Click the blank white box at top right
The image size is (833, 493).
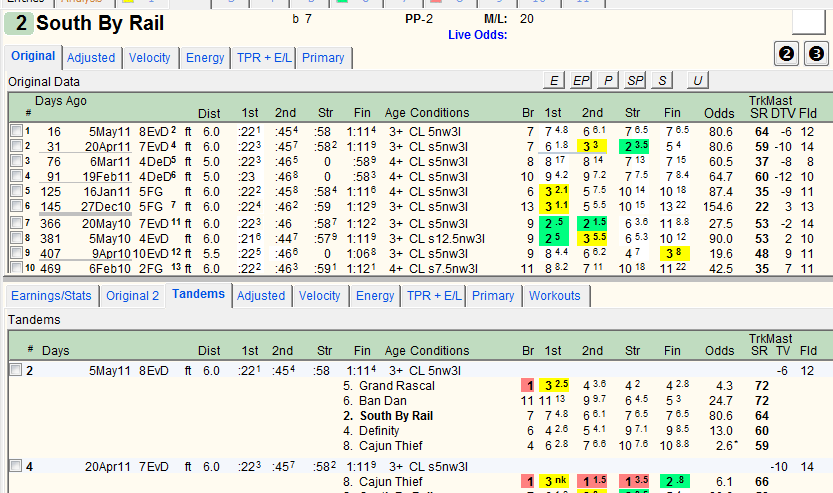[809, 22]
